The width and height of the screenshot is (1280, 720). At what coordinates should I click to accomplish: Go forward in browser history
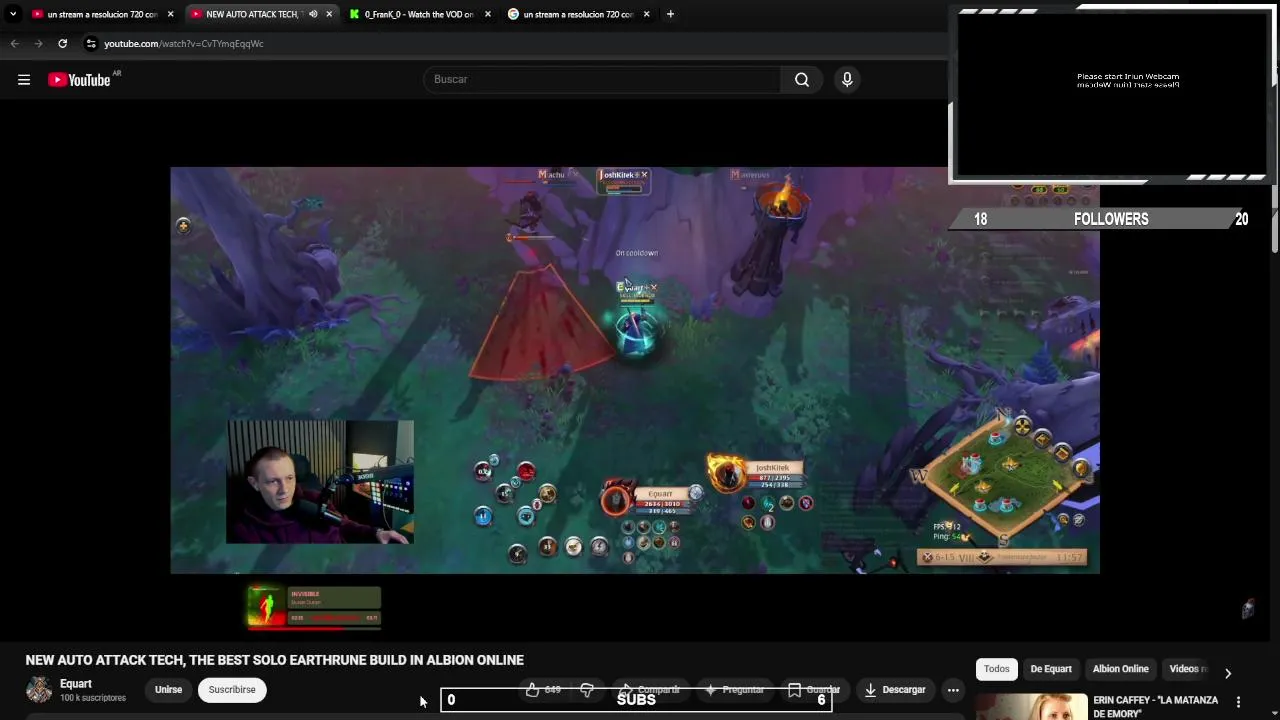[x=38, y=43]
